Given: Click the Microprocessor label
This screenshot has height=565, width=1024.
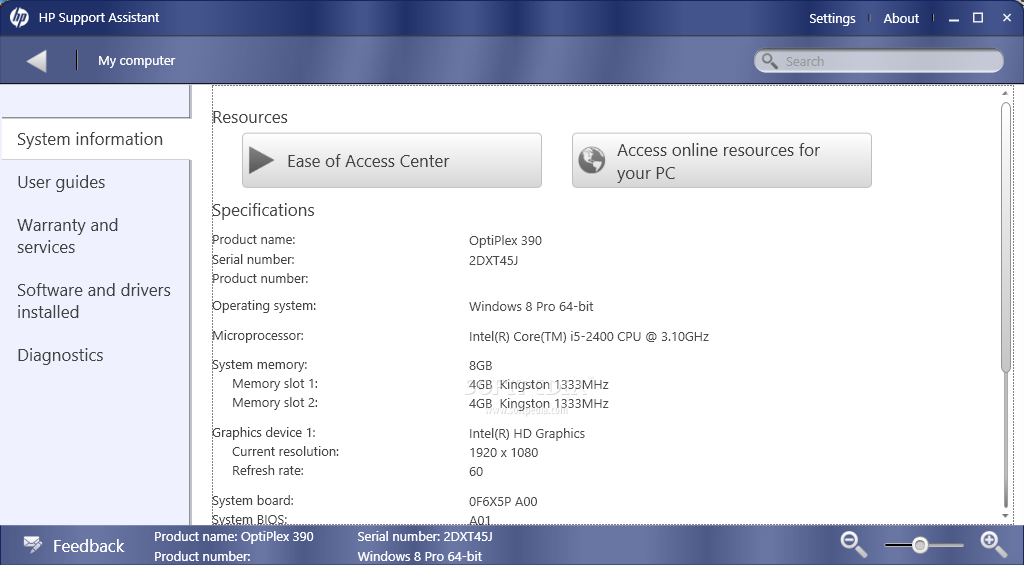Looking at the screenshot, I should pyautogui.click(x=258, y=336).
